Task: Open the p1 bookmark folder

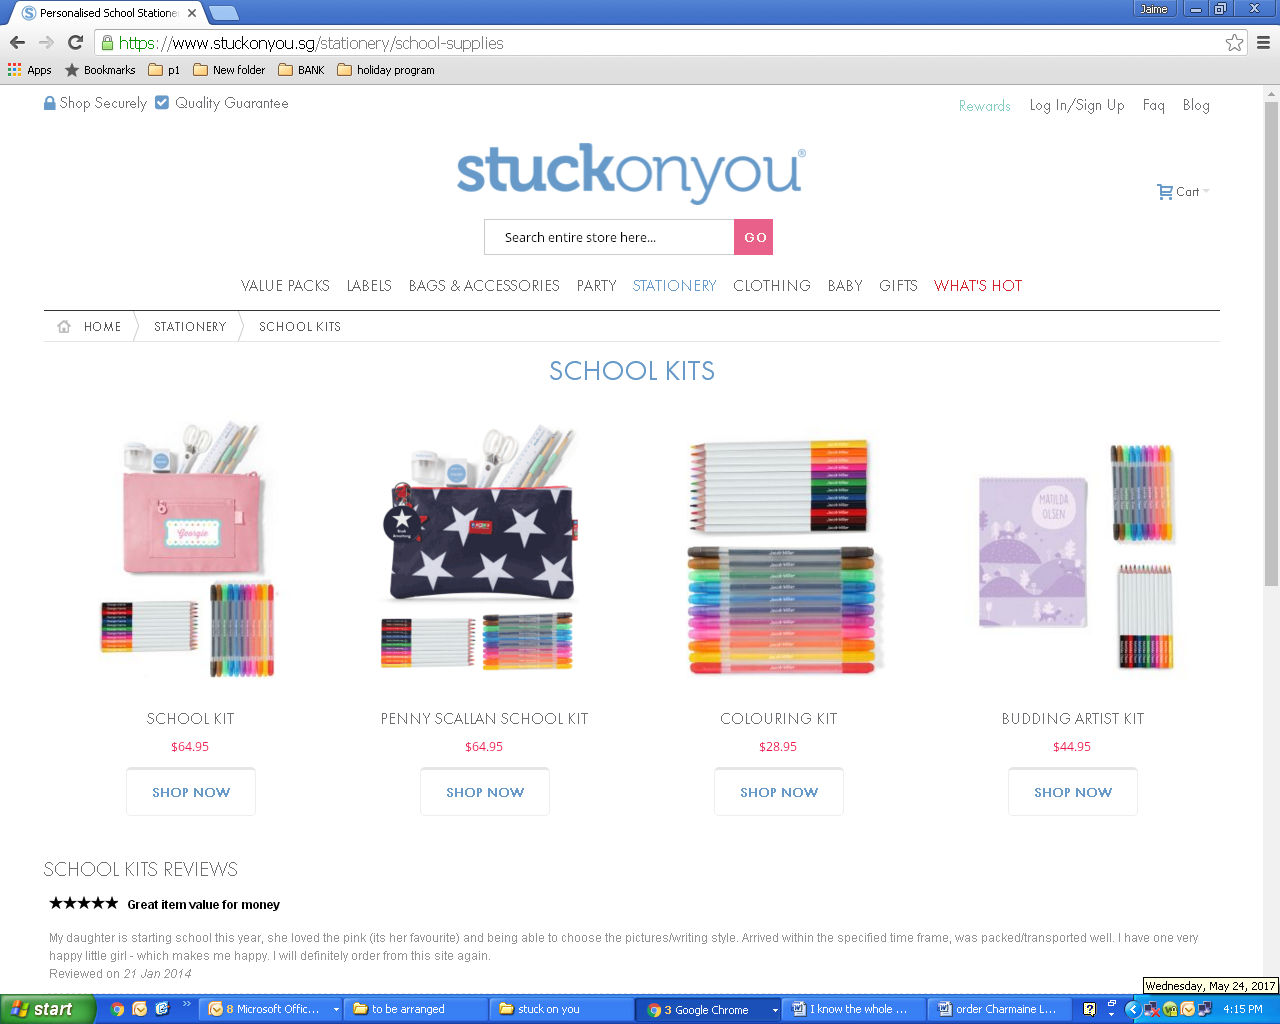Action: coord(164,70)
